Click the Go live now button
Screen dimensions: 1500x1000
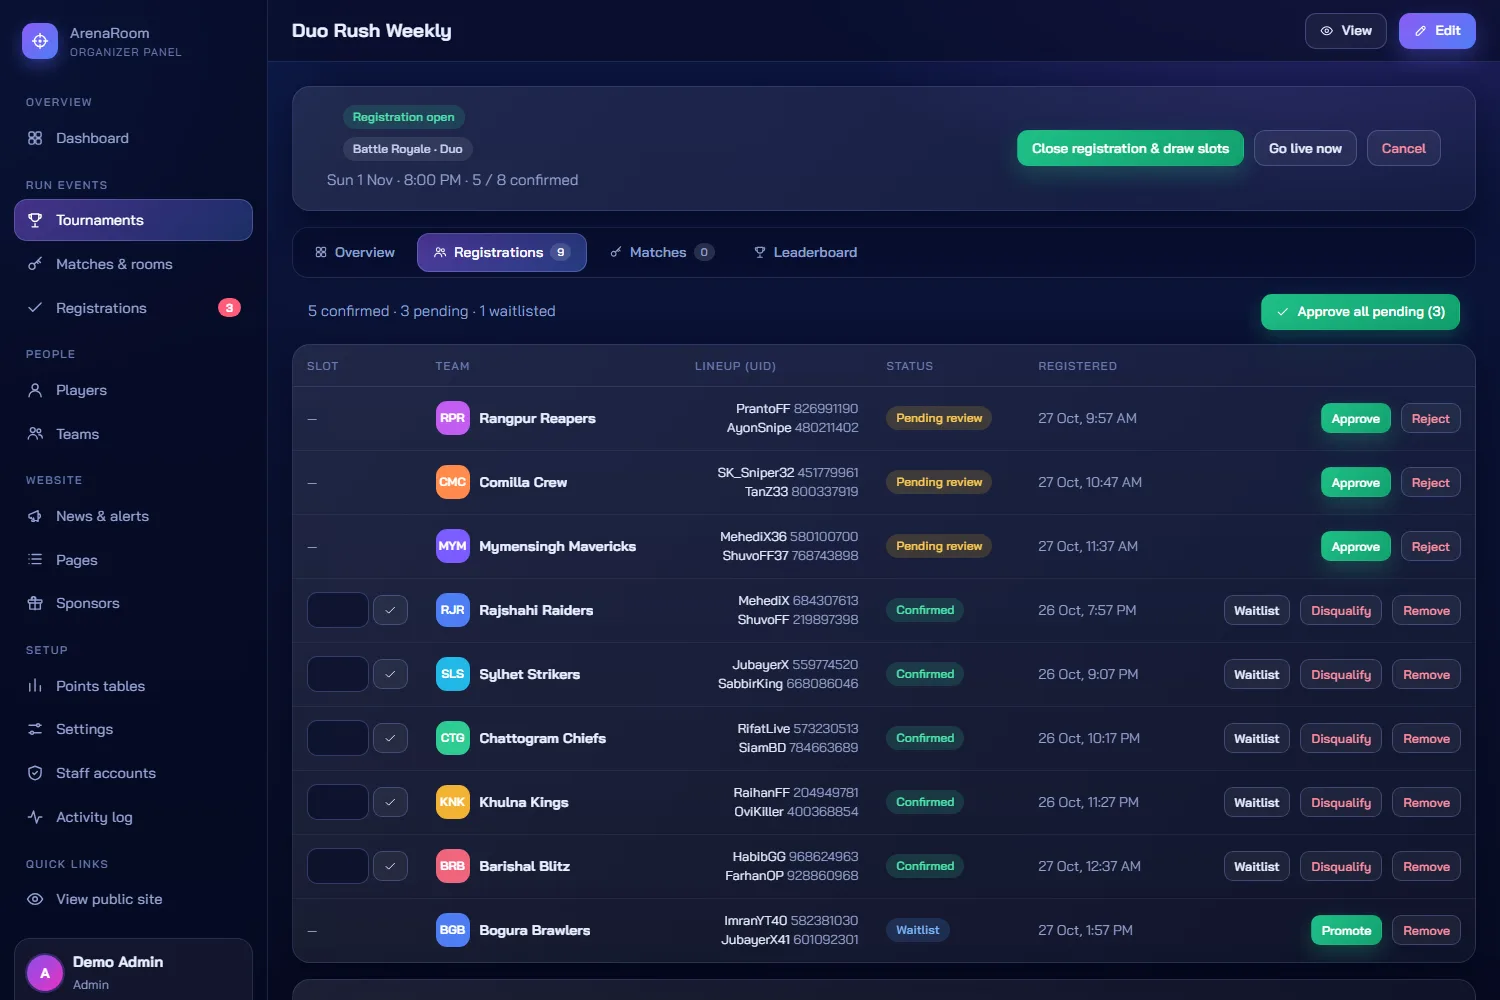pos(1305,148)
